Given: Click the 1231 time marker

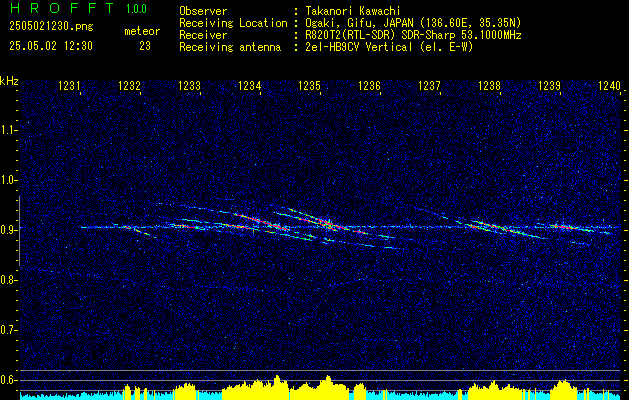Looking at the screenshot, I should coord(69,86).
